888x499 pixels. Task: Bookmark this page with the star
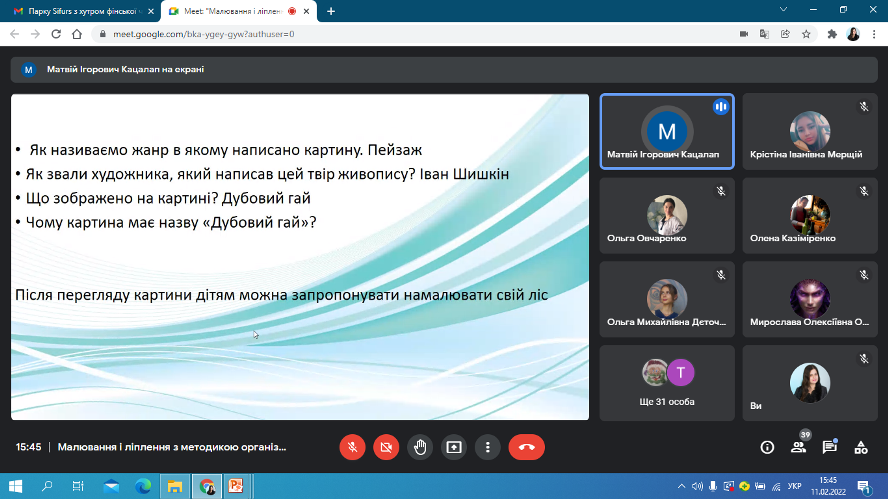pos(806,34)
